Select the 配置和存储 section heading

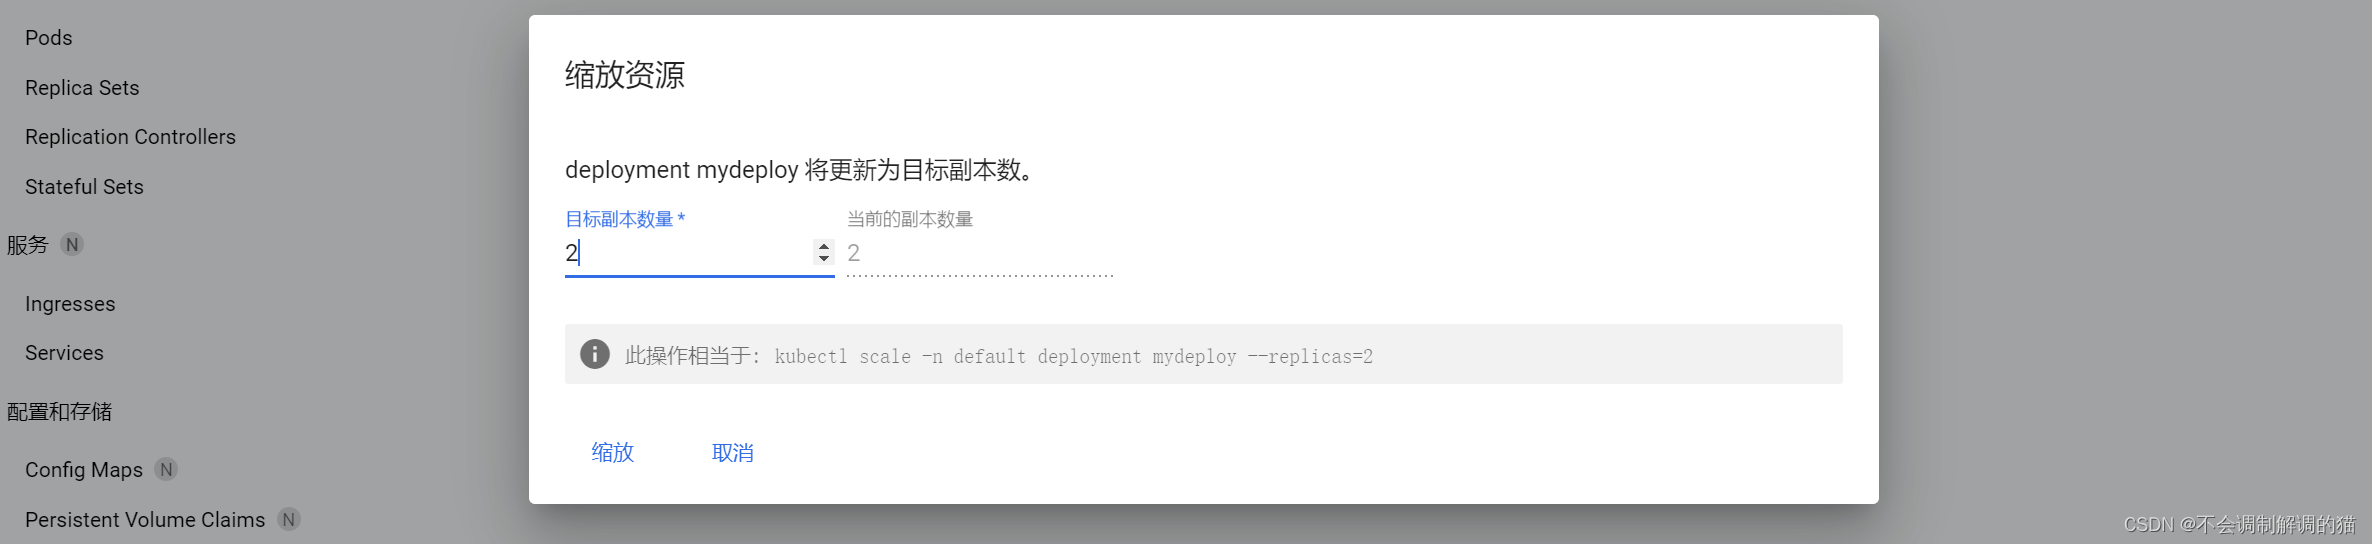point(59,412)
